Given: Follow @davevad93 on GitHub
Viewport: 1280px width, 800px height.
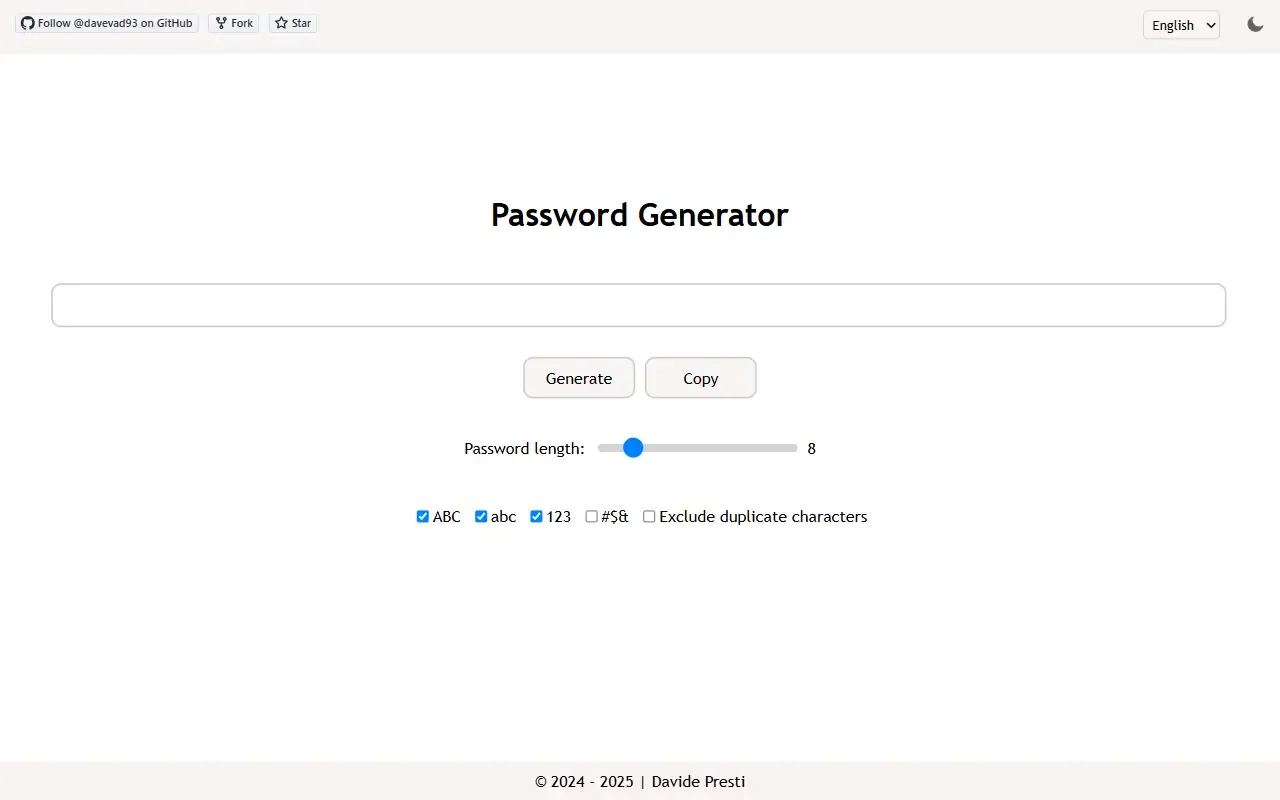Looking at the screenshot, I should click(x=106, y=23).
